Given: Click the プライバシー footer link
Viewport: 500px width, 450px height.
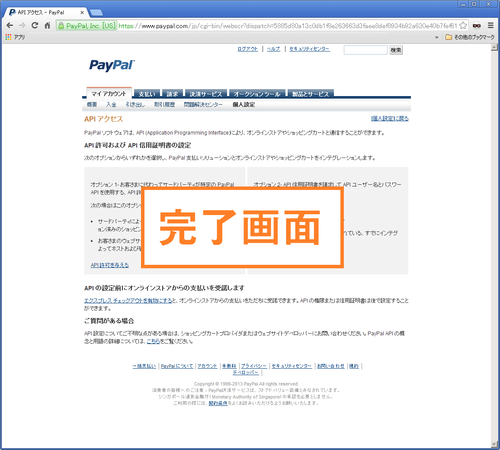Looking at the screenshot, I should tap(254, 366).
